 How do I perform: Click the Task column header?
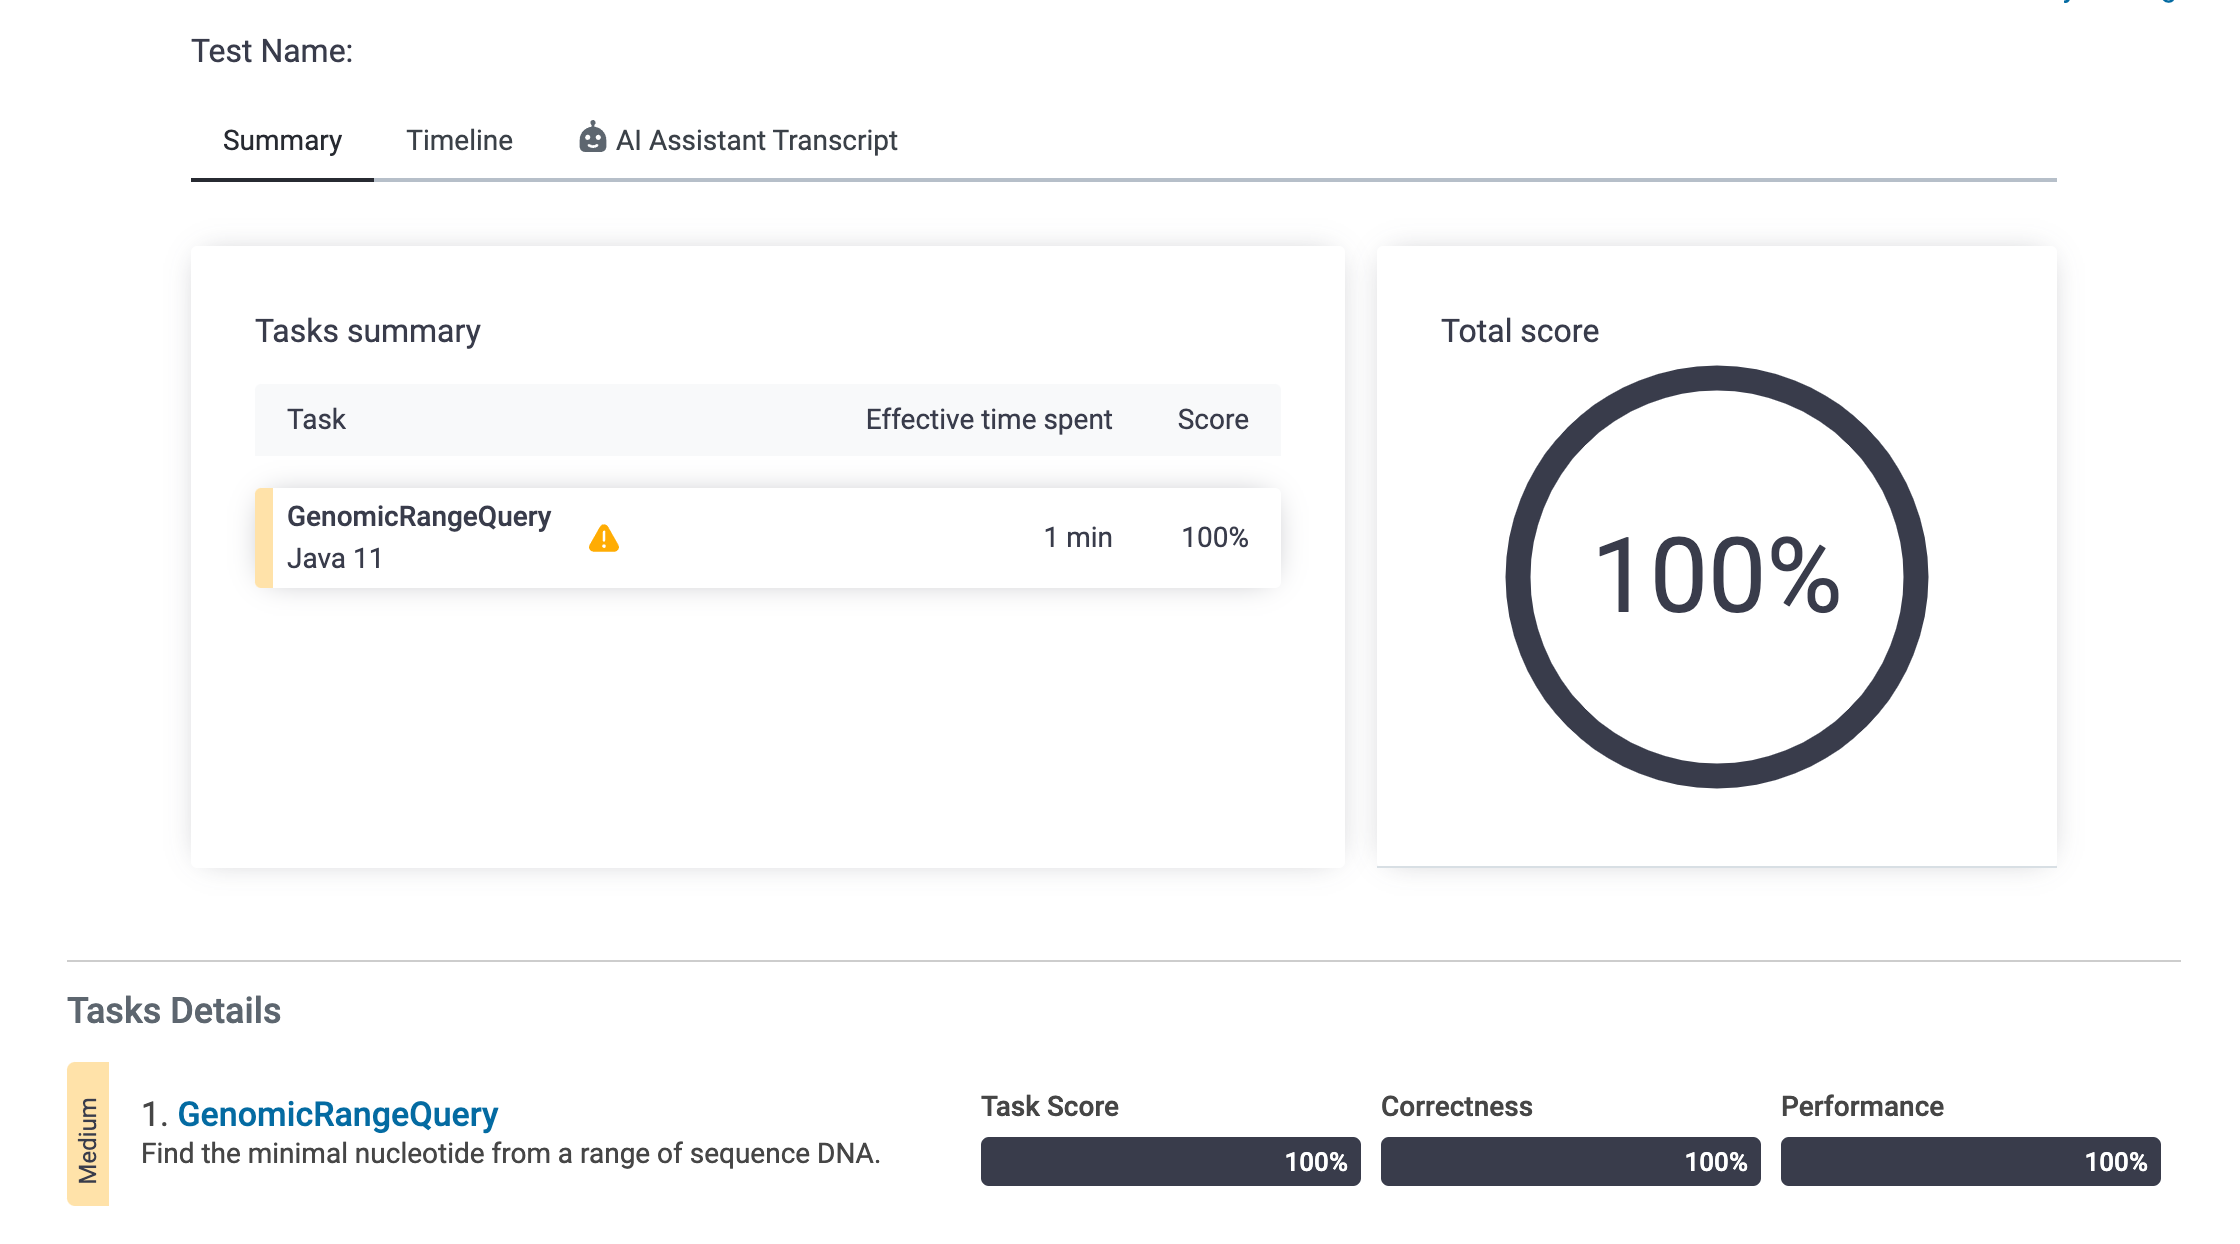tap(316, 419)
